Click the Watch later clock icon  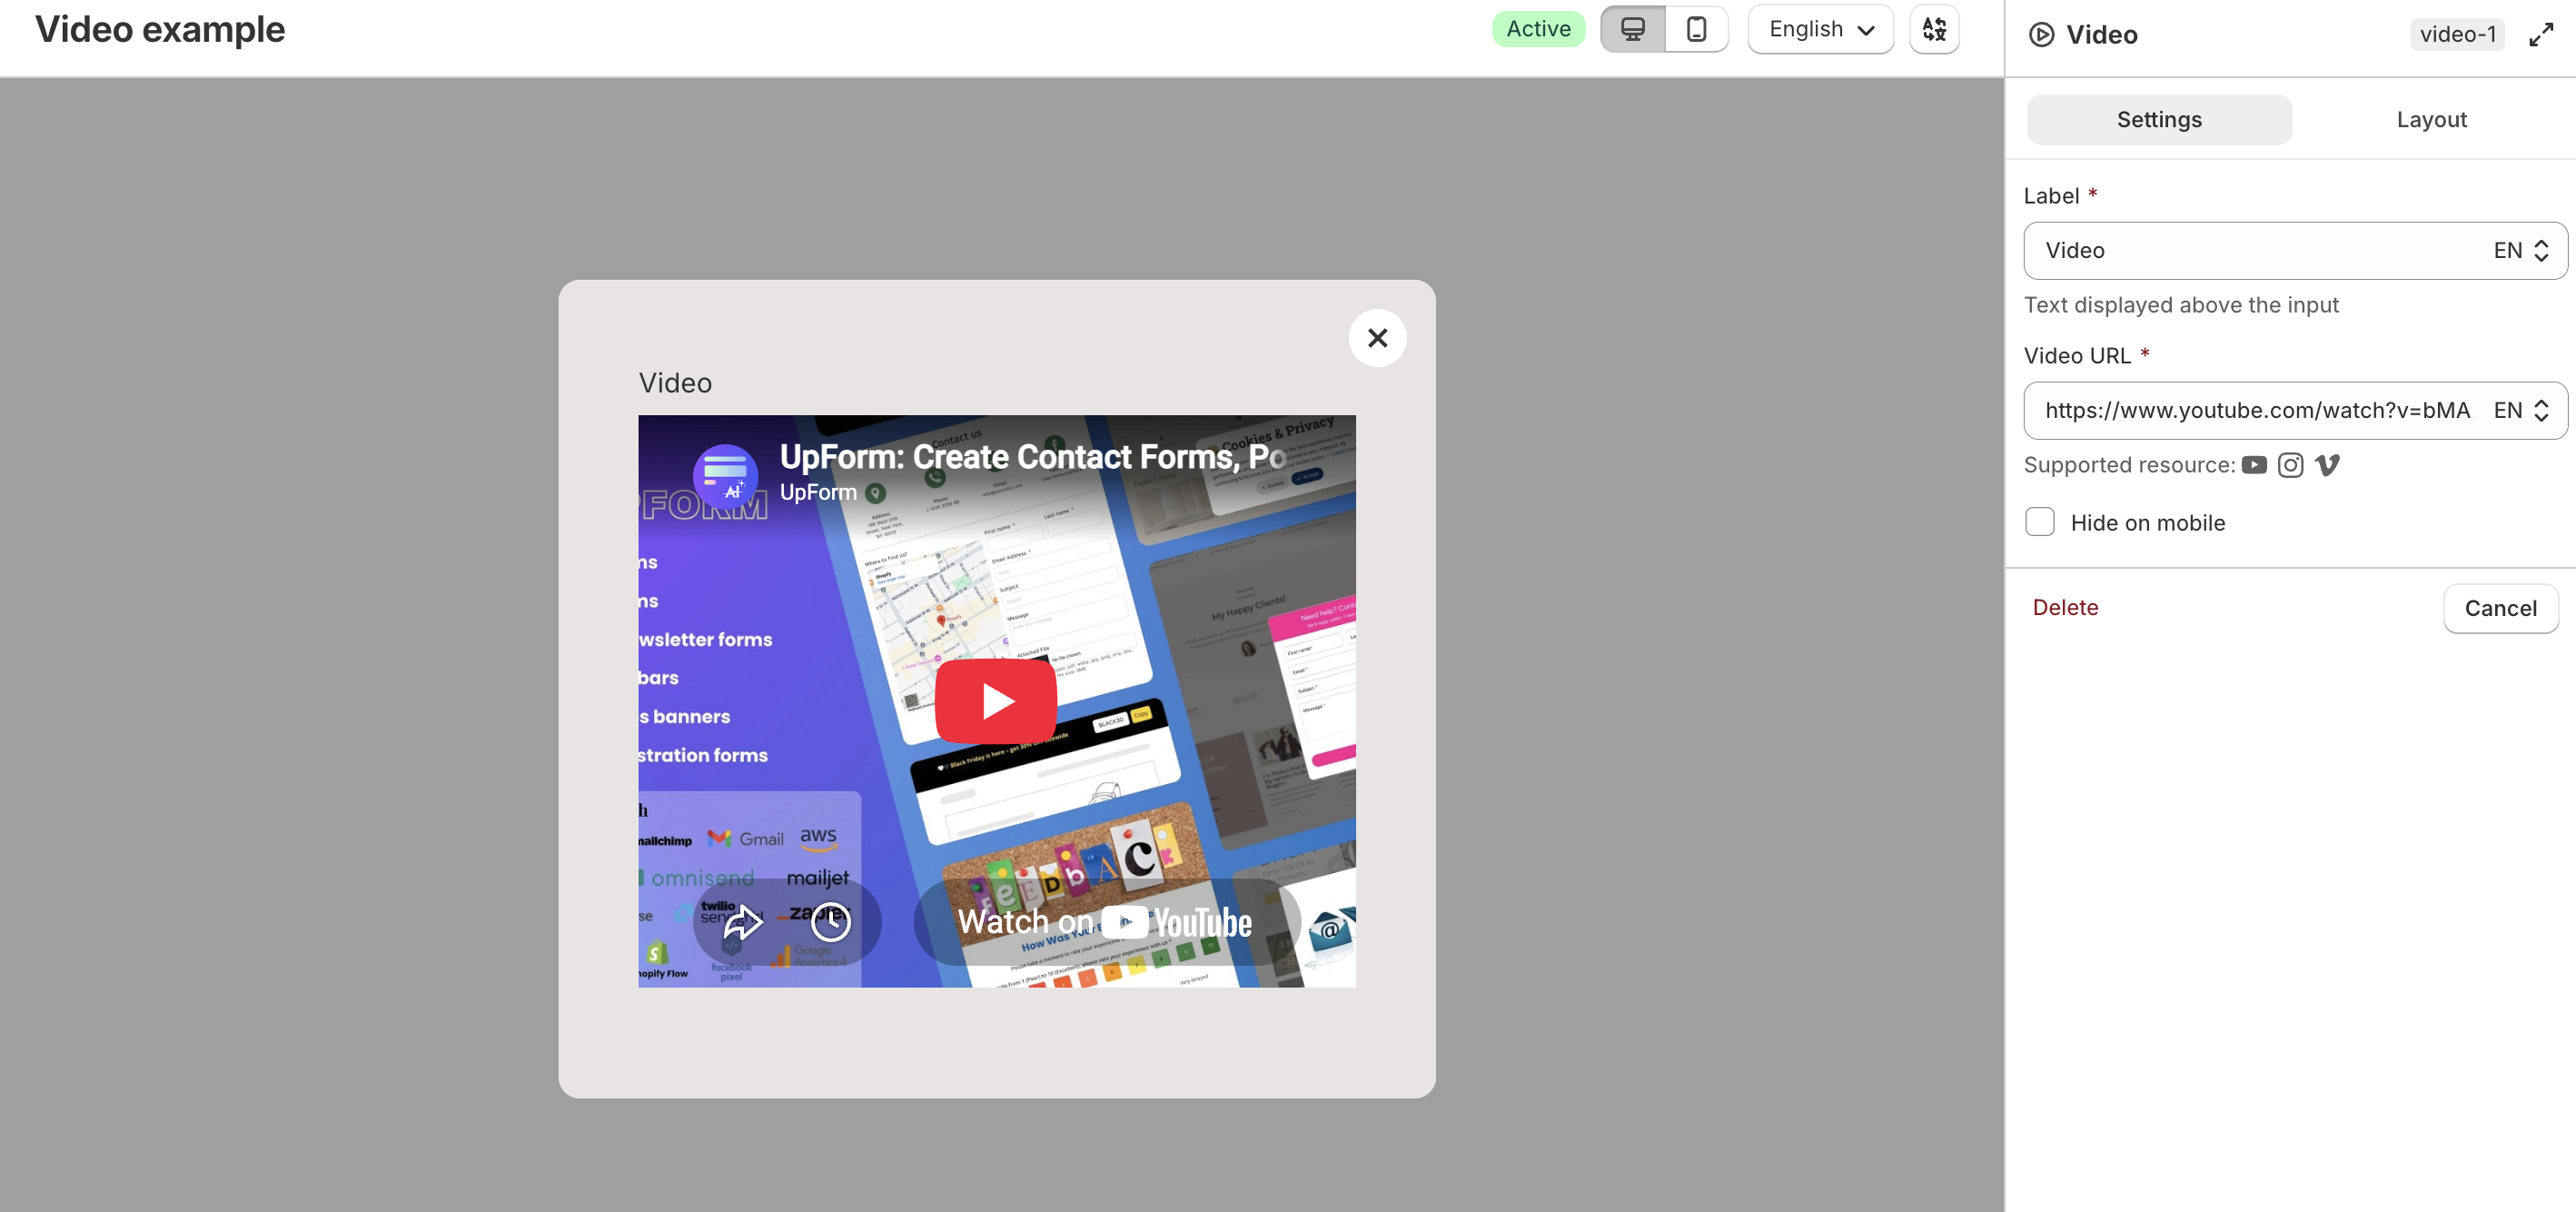pos(830,922)
